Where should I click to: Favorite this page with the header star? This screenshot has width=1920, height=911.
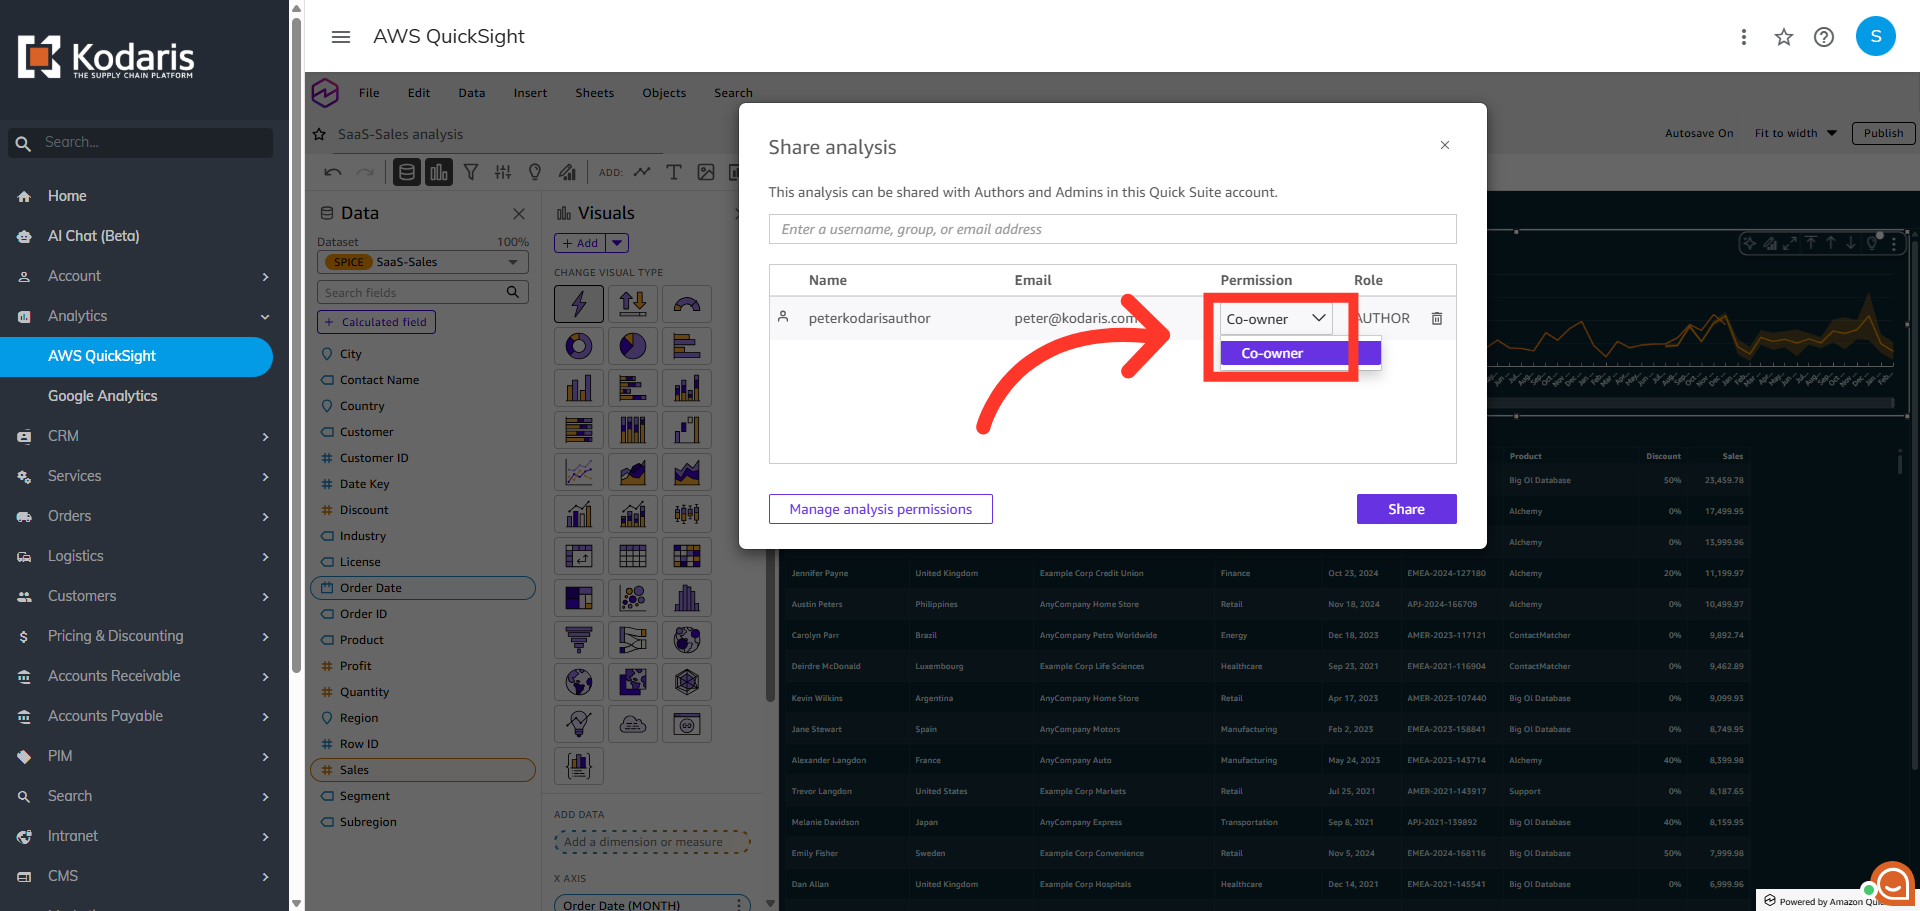tap(1784, 37)
